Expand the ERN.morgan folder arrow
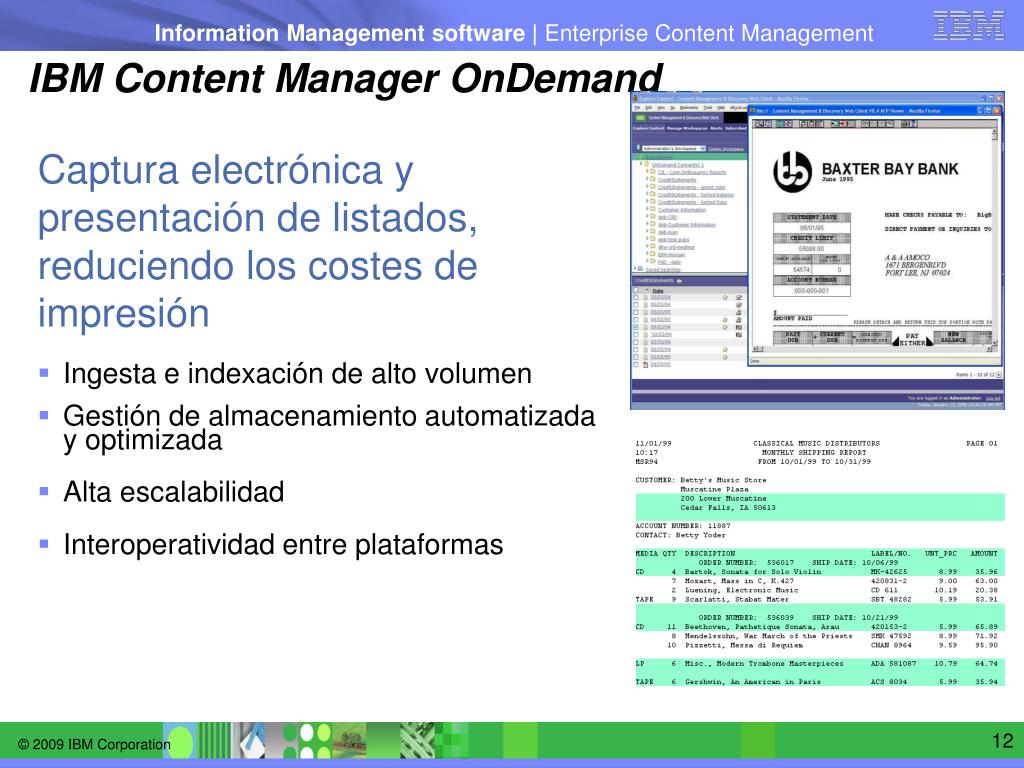The height and width of the screenshot is (768, 1024). coord(647,253)
